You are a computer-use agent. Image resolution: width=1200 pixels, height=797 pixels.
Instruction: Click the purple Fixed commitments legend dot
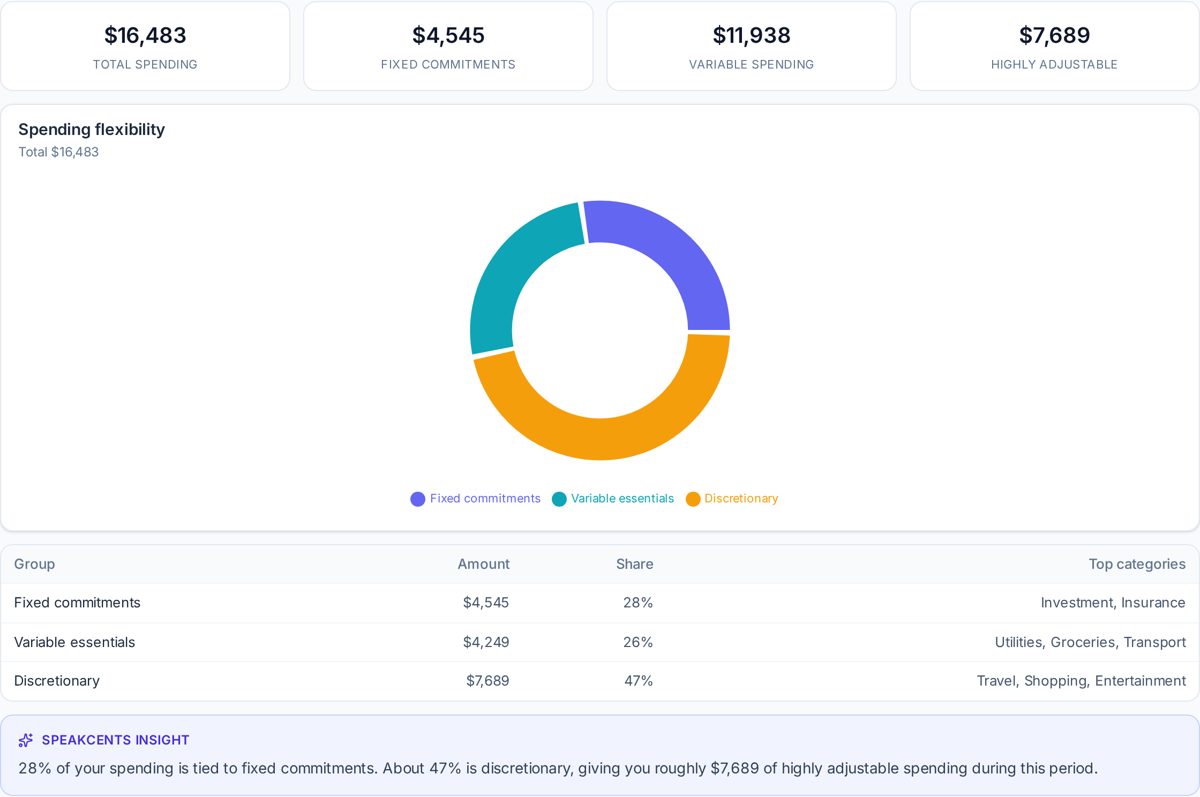tap(418, 499)
